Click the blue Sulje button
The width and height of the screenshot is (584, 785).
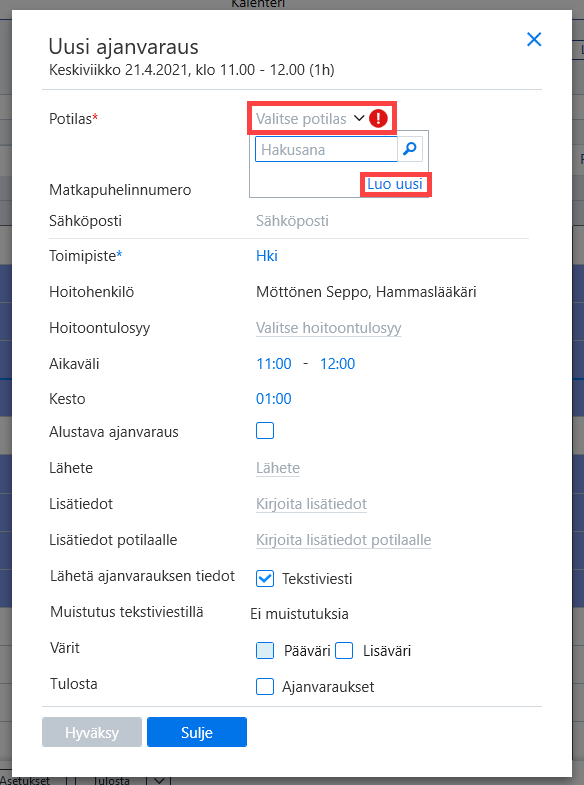coord(197,732)
